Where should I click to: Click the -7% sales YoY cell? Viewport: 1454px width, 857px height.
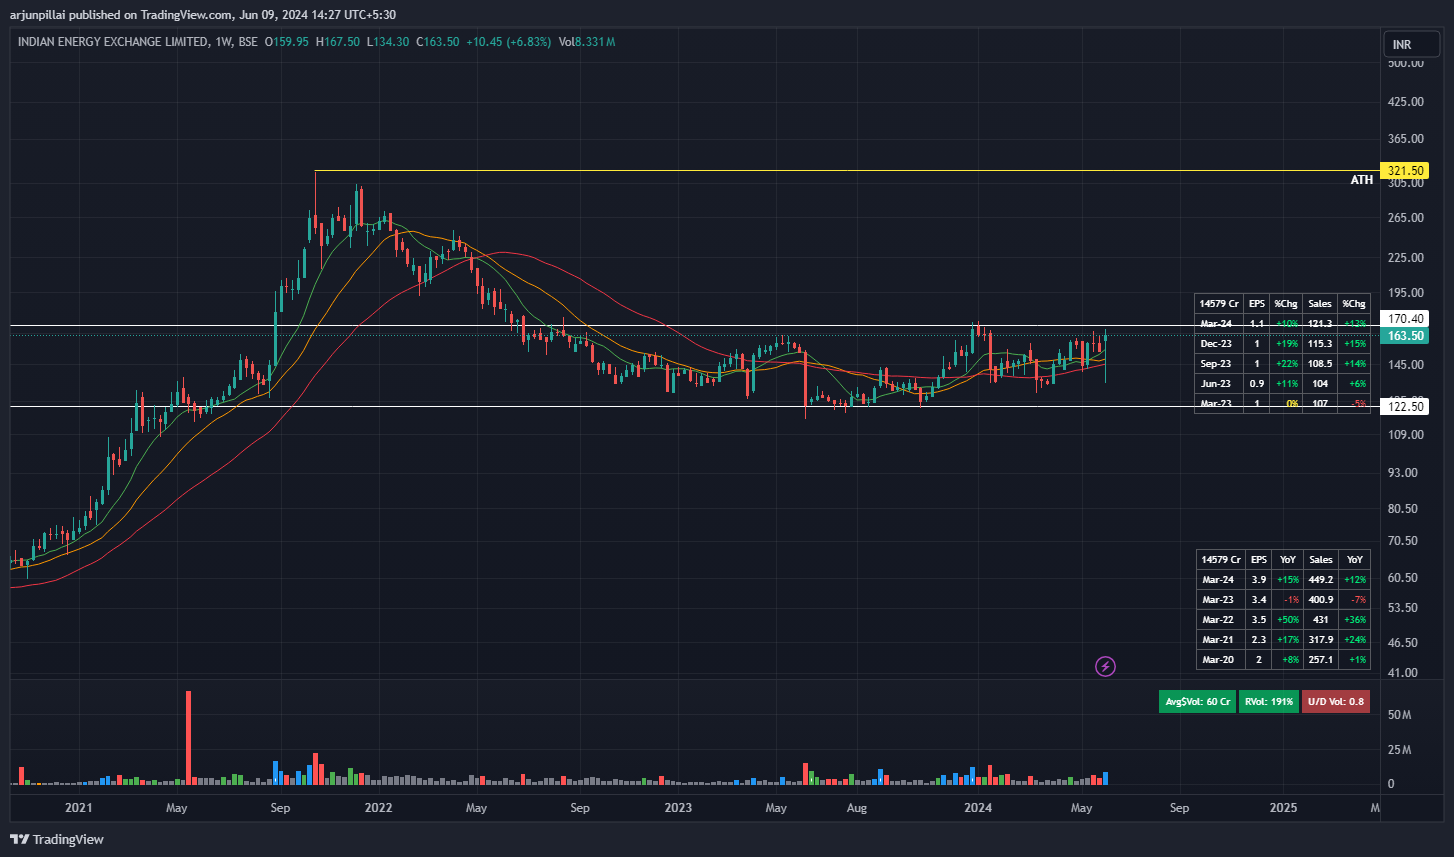[1355, 600]
